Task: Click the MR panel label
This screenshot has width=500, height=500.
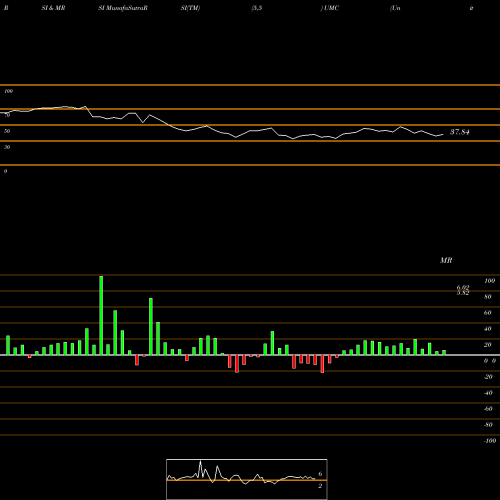Action: [x=446, y=260]
